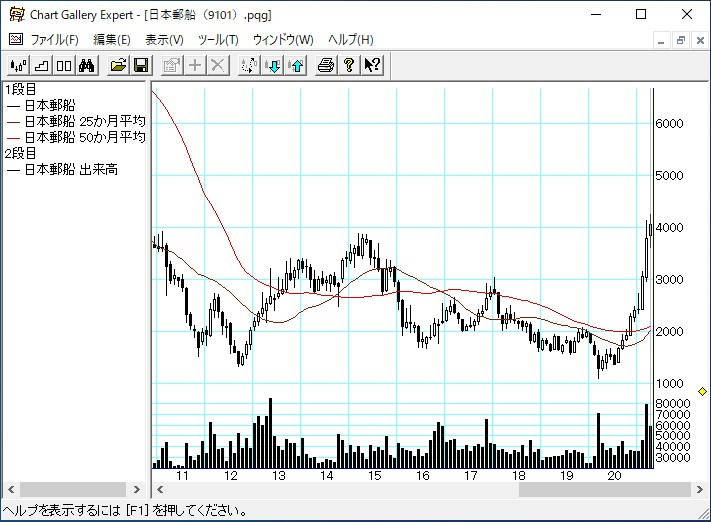
Task: Open a file with the folder icon
Action: click(x=118, y=66)
